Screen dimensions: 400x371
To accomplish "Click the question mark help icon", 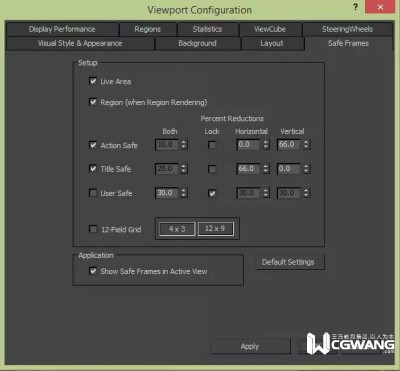I will pos(356,7).
